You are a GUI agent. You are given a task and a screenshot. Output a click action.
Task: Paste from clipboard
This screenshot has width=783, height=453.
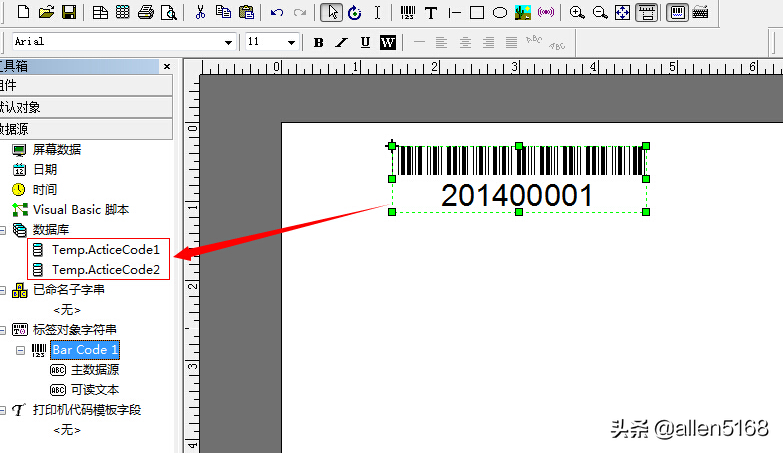click(247, 12)
